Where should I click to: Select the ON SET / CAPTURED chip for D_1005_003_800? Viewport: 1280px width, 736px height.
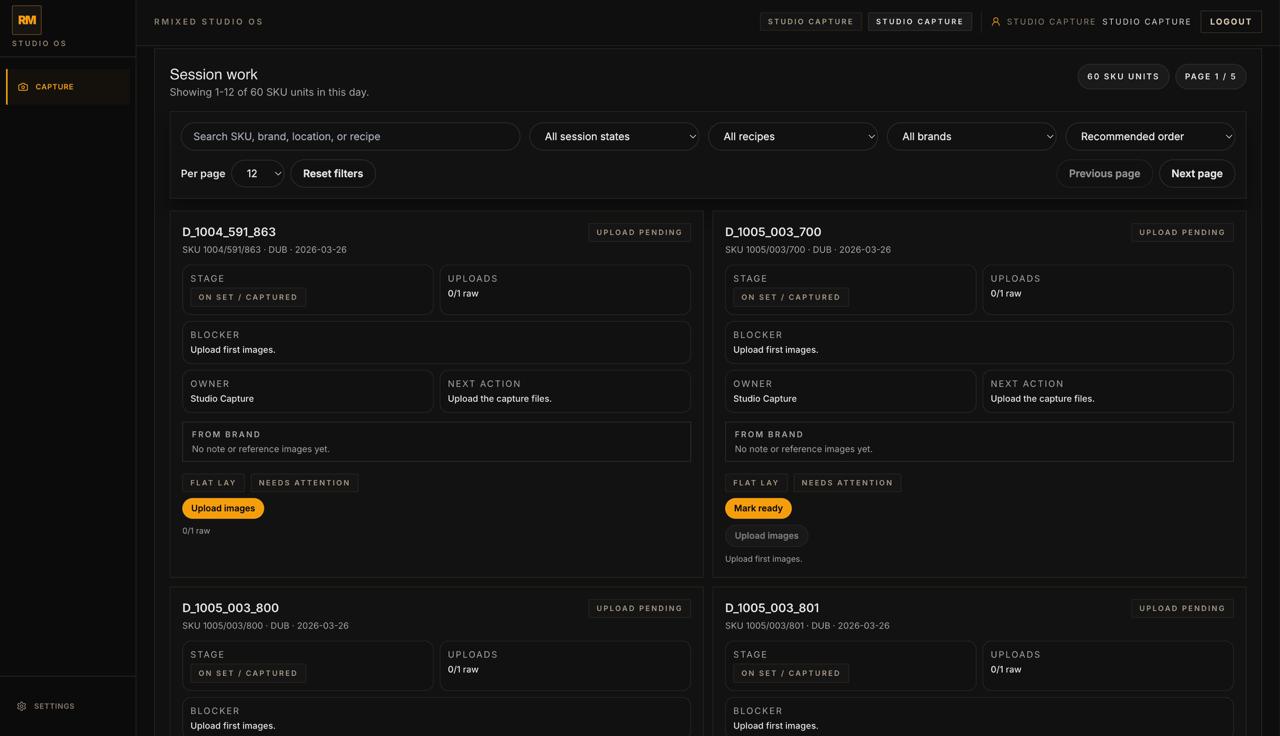pyautogui.click(x=247, y=673)
